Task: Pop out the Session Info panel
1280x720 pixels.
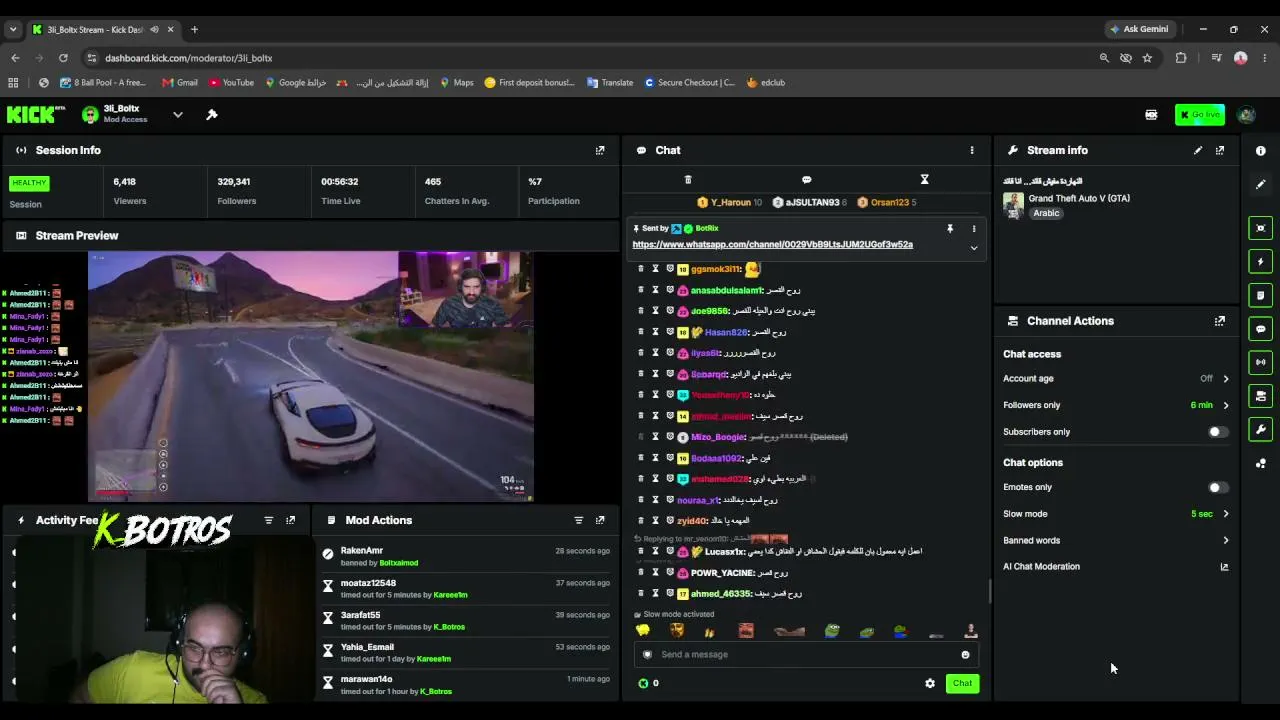Action: (600, 150)
